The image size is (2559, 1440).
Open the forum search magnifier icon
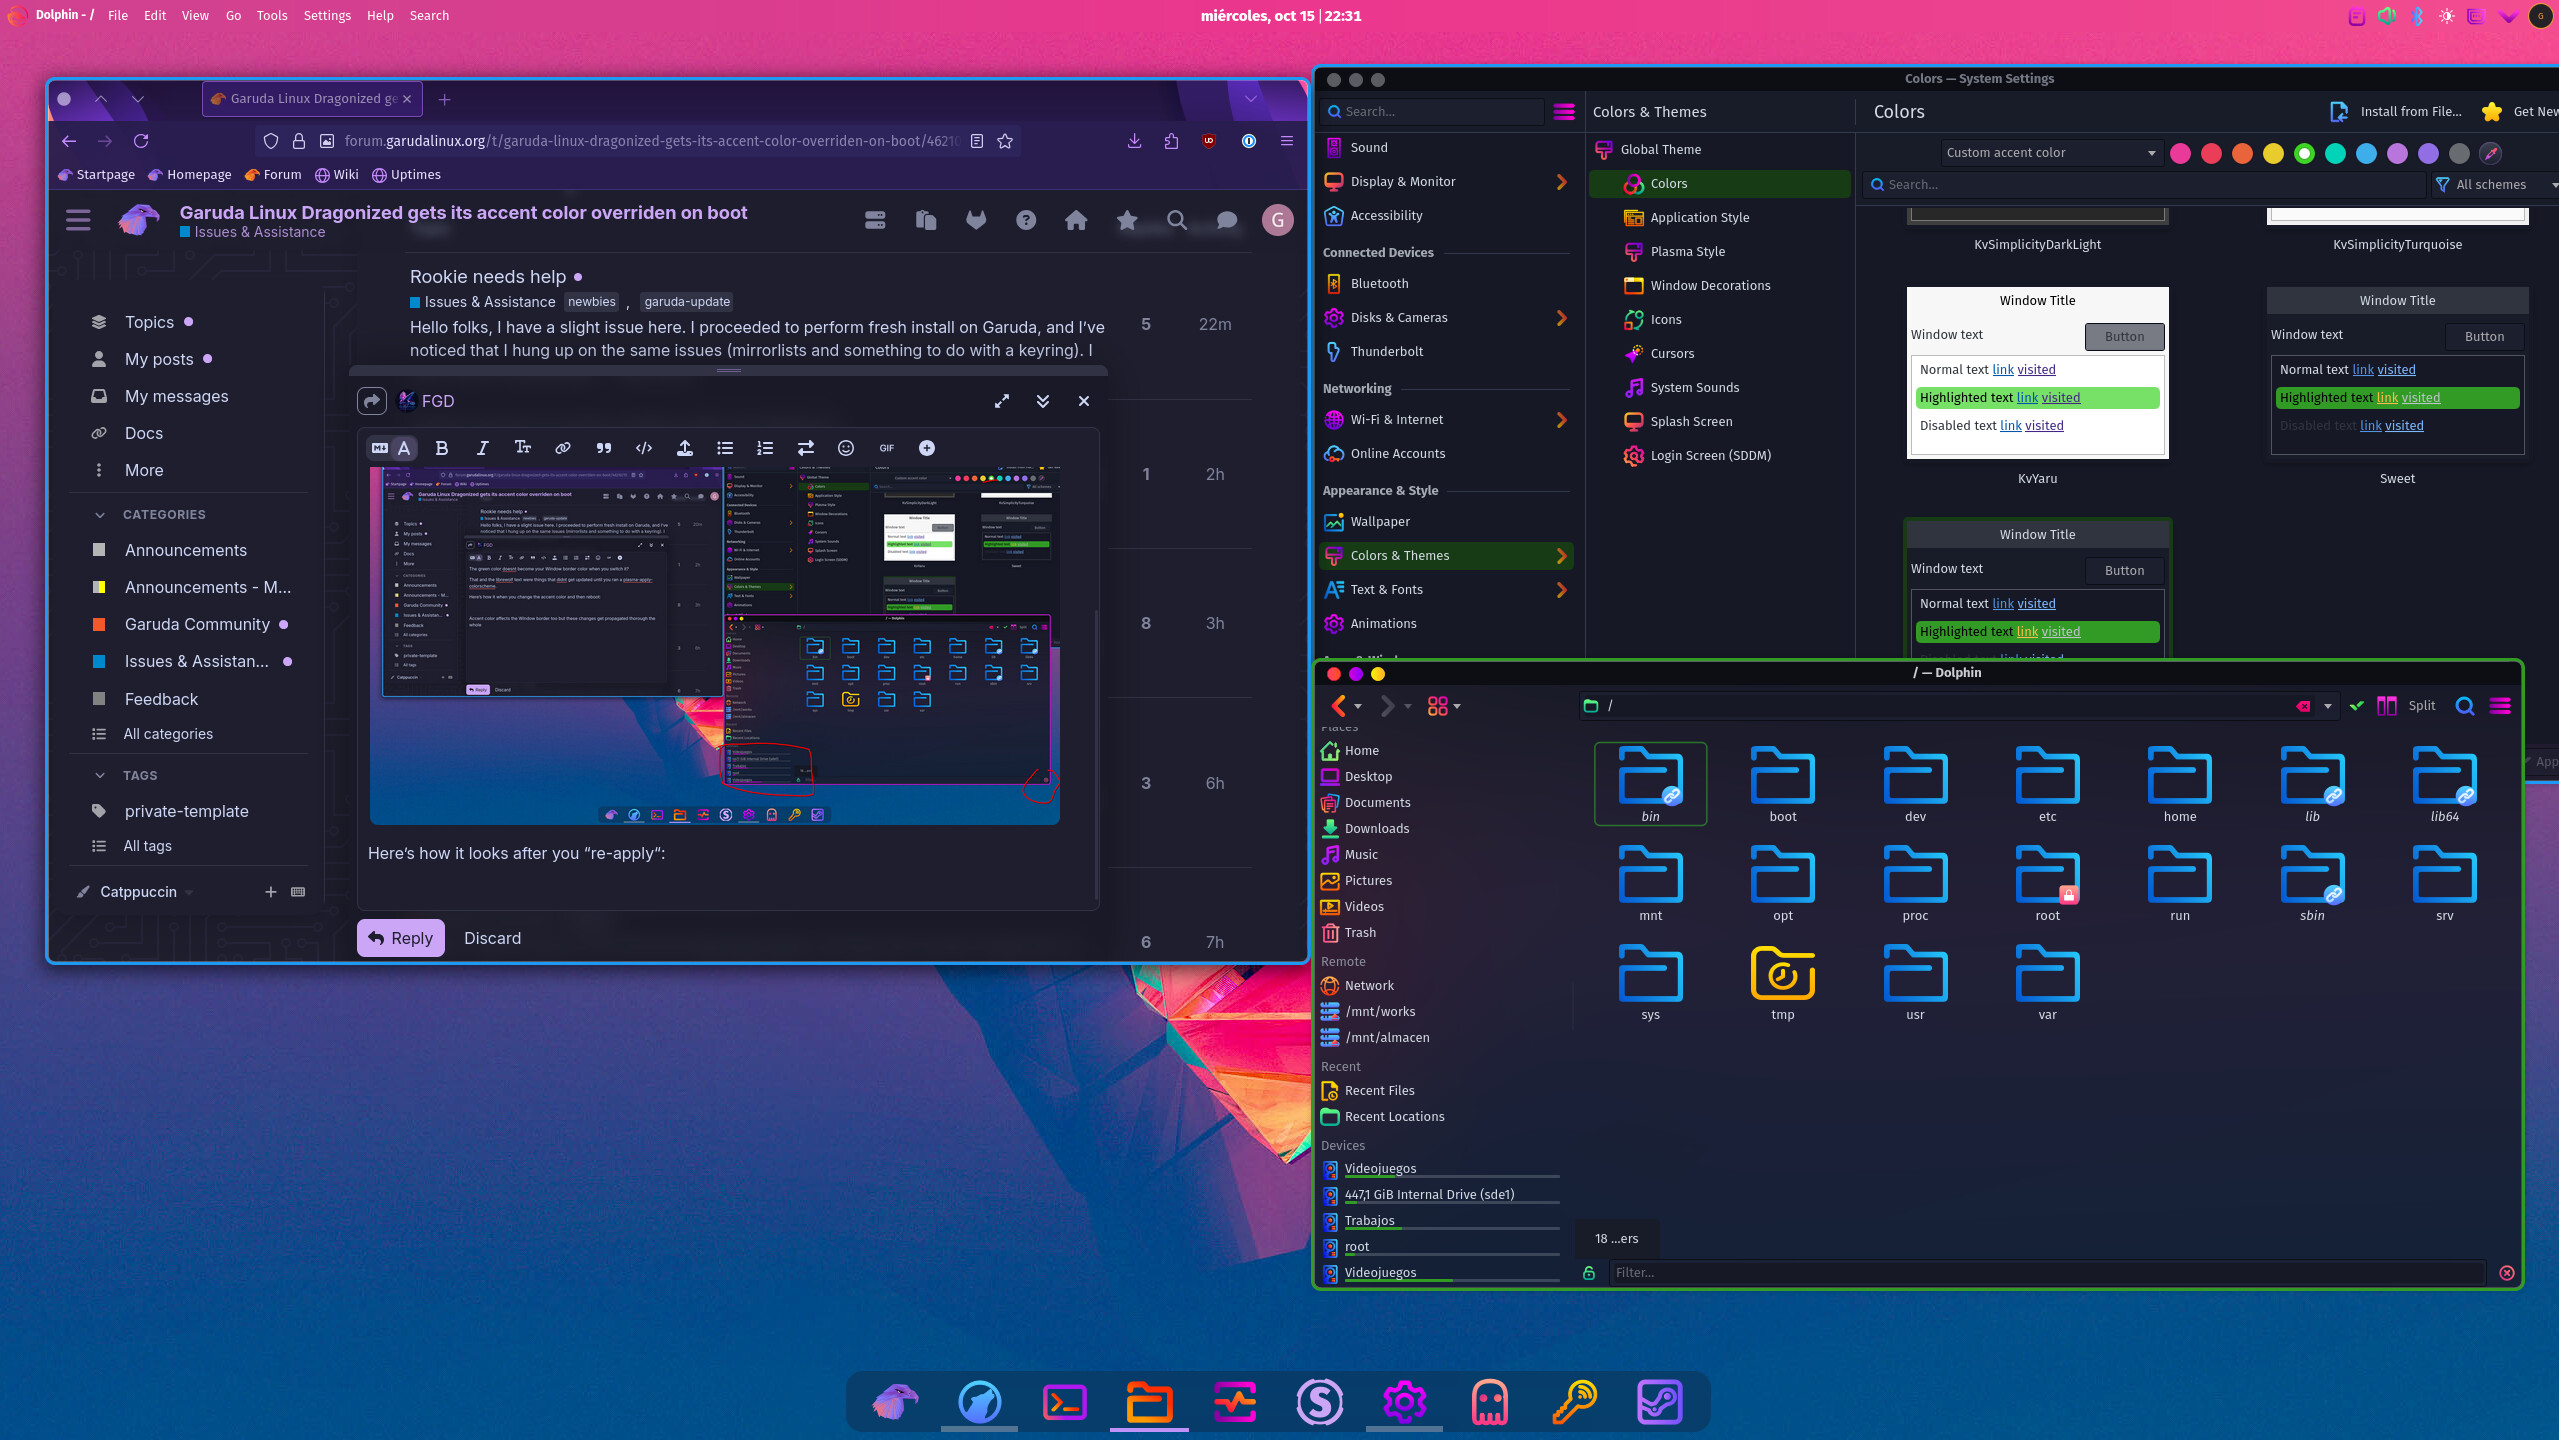[x=1177, y=220]
